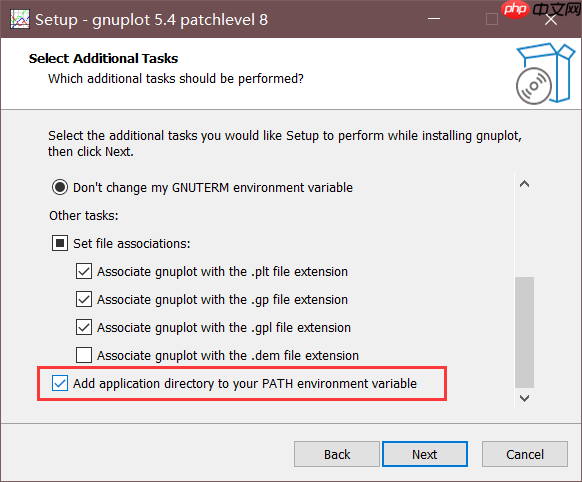582x482 pixels.
Task: Click the scrollbar track above the thumb
Action: (524, 235)
